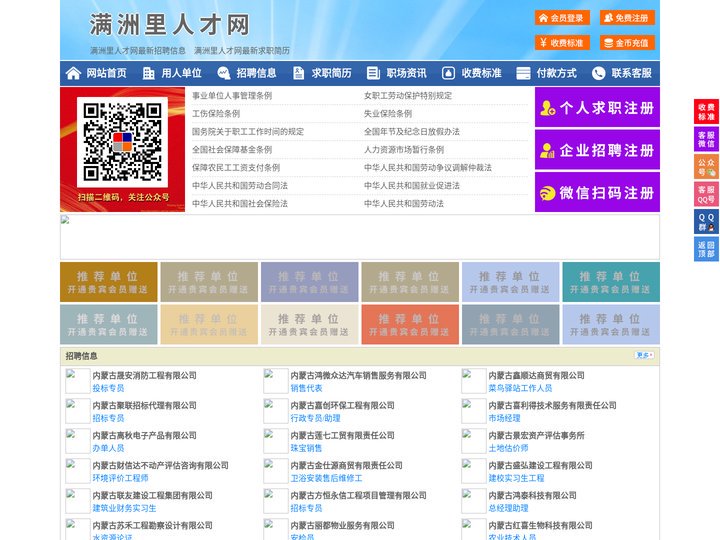Image resolution: width=720 pixels, height=540 pixels.
Task: Click the teal 推荐单位 banner tile
Action: pos(611,282)
